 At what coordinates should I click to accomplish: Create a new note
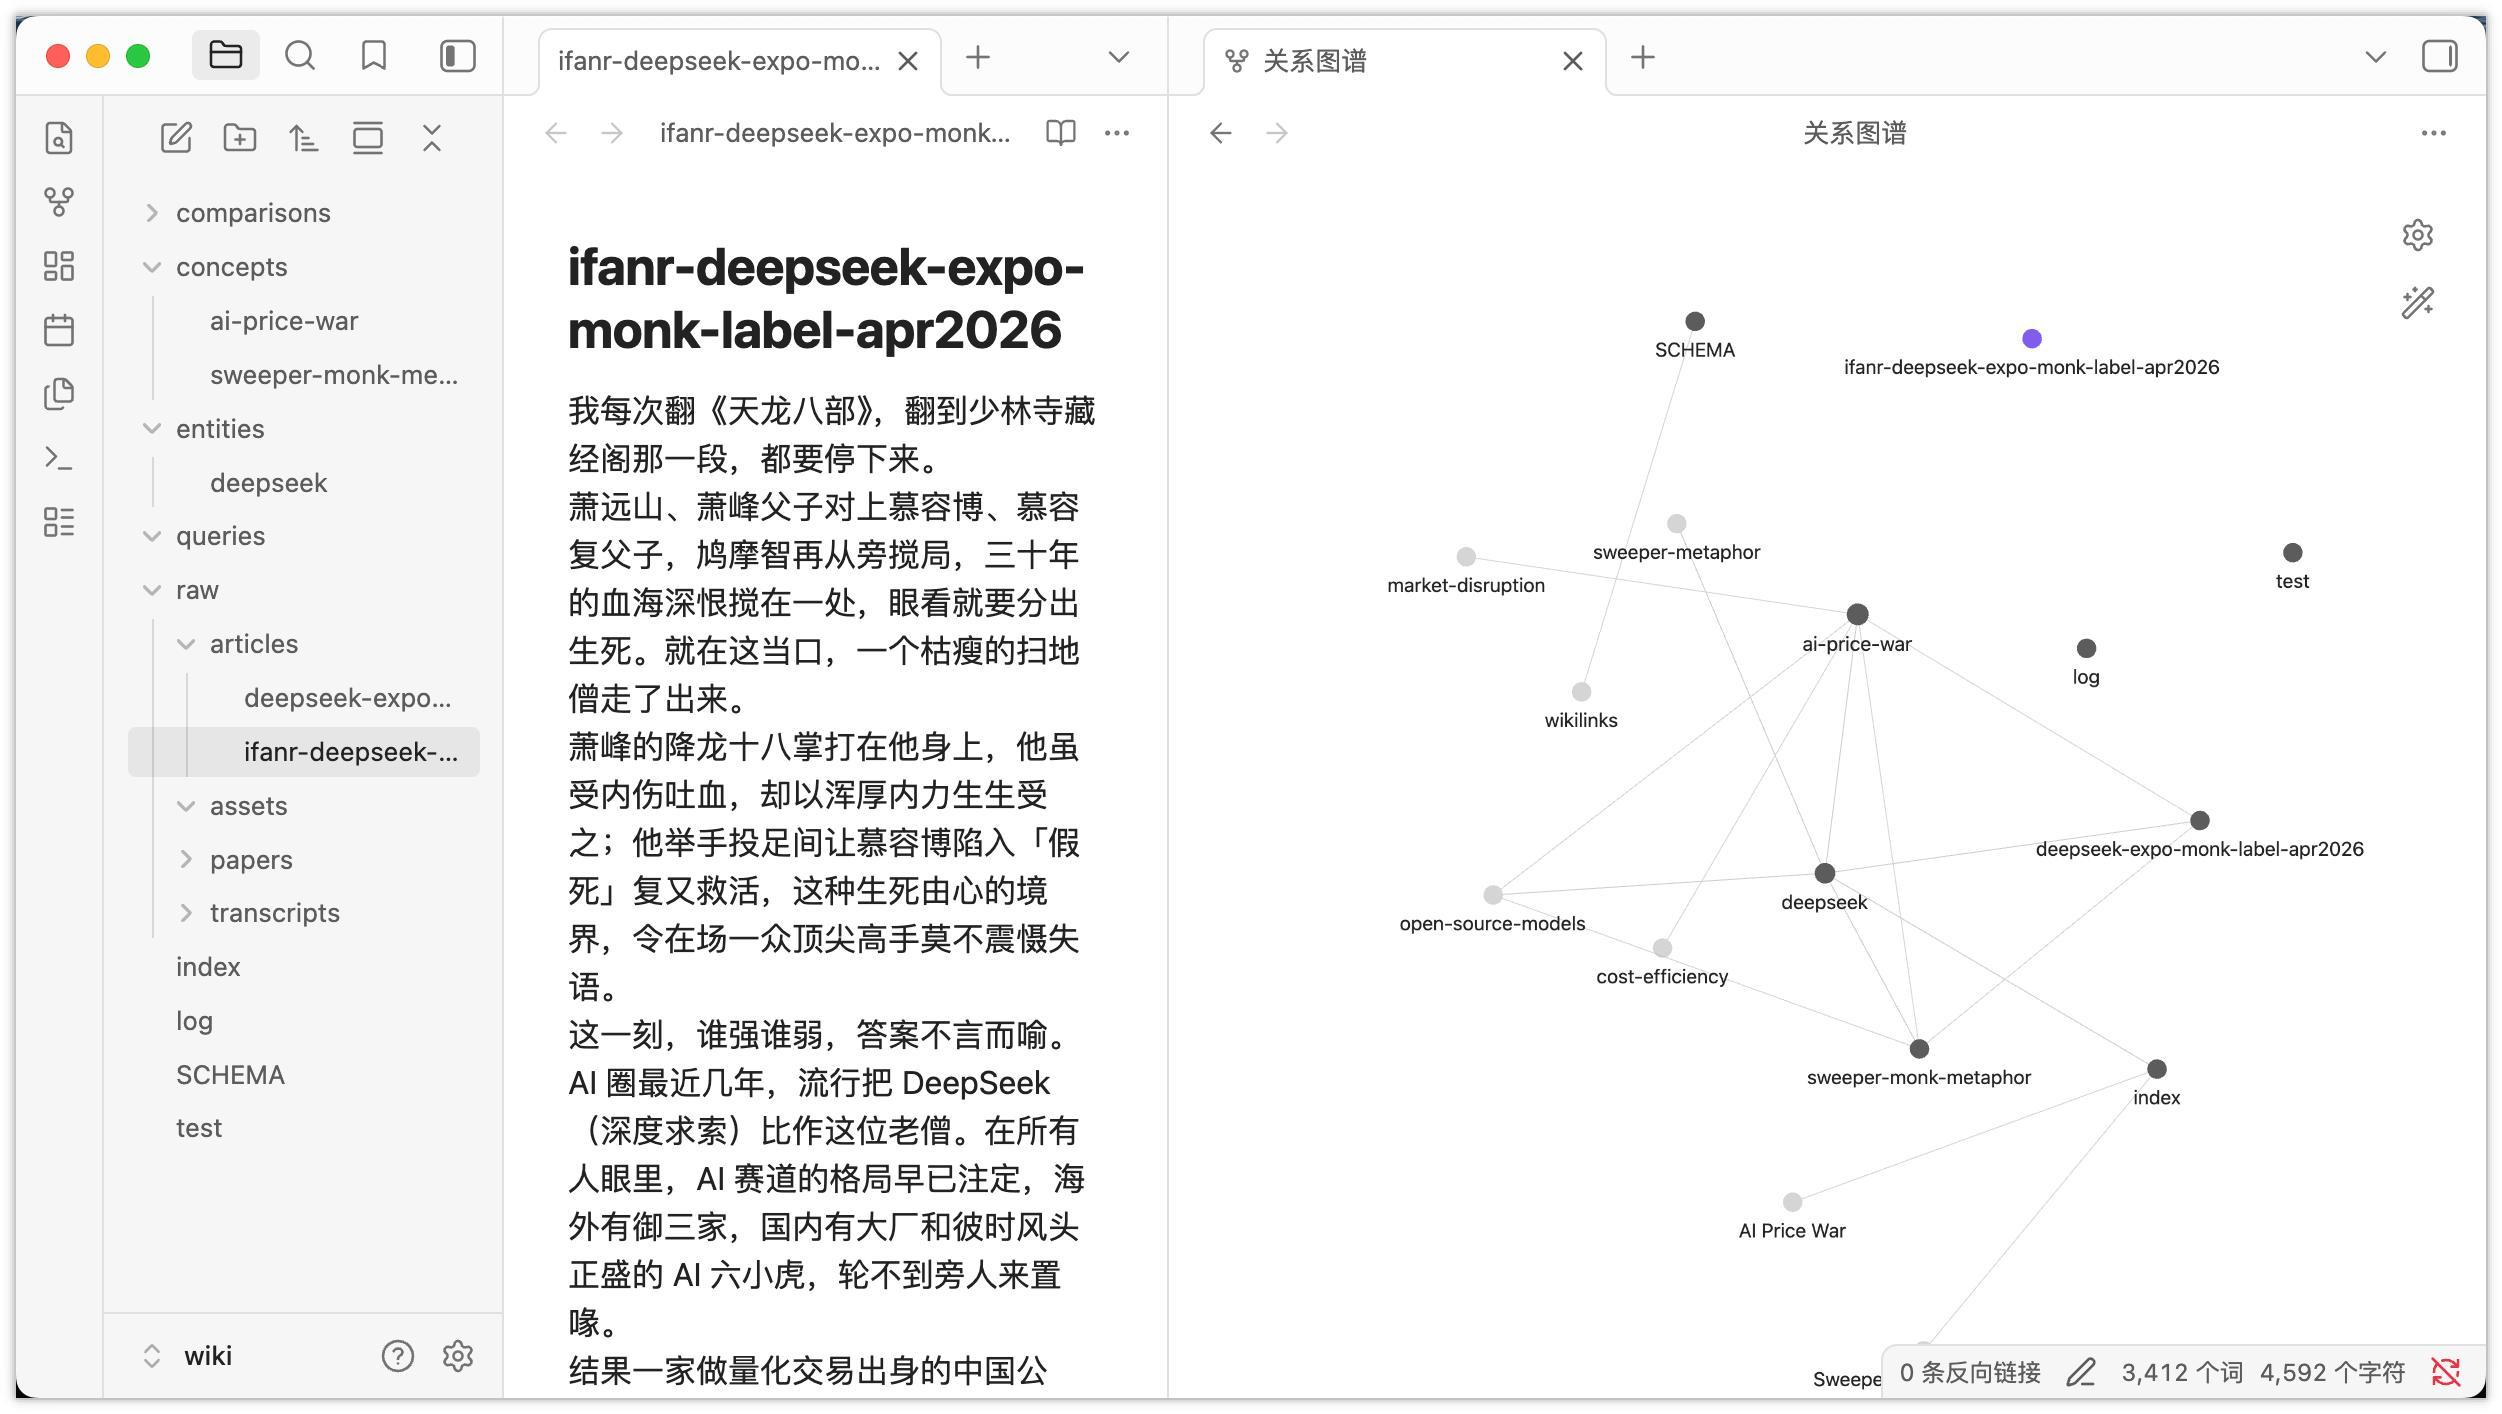point(176,138)
